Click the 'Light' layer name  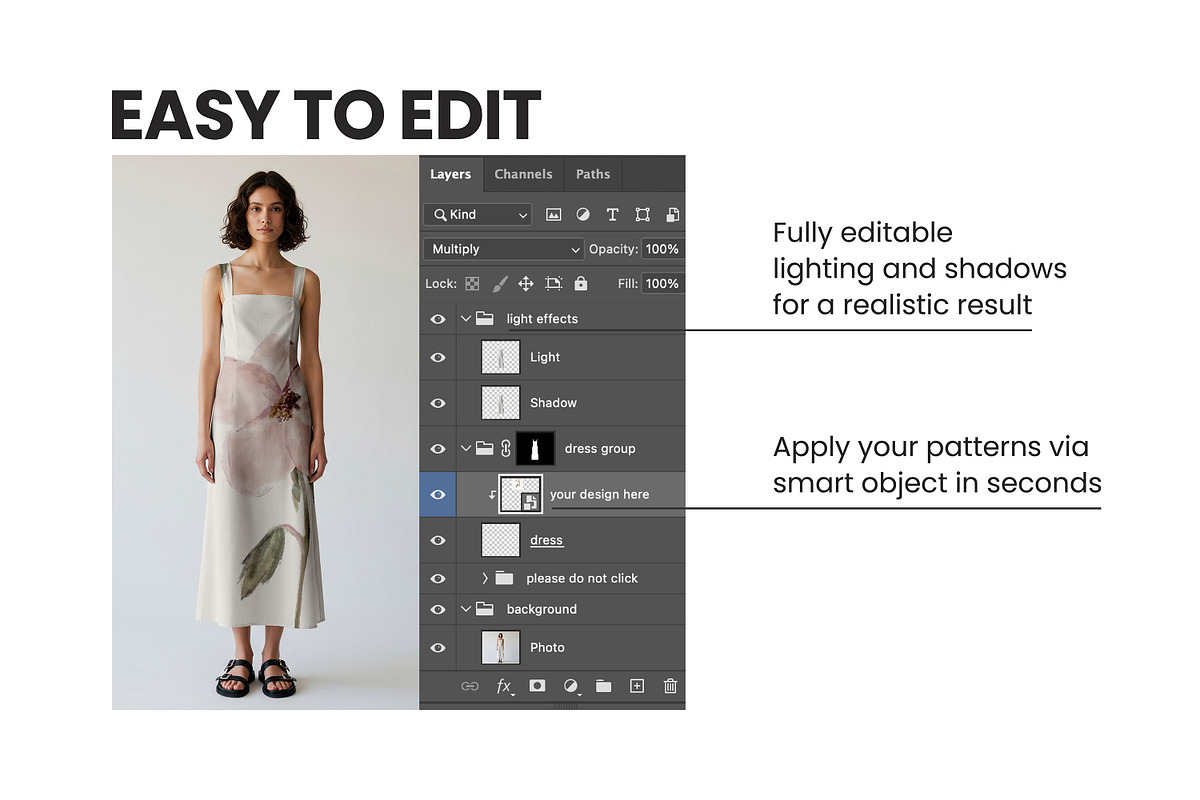pos(545,357)
